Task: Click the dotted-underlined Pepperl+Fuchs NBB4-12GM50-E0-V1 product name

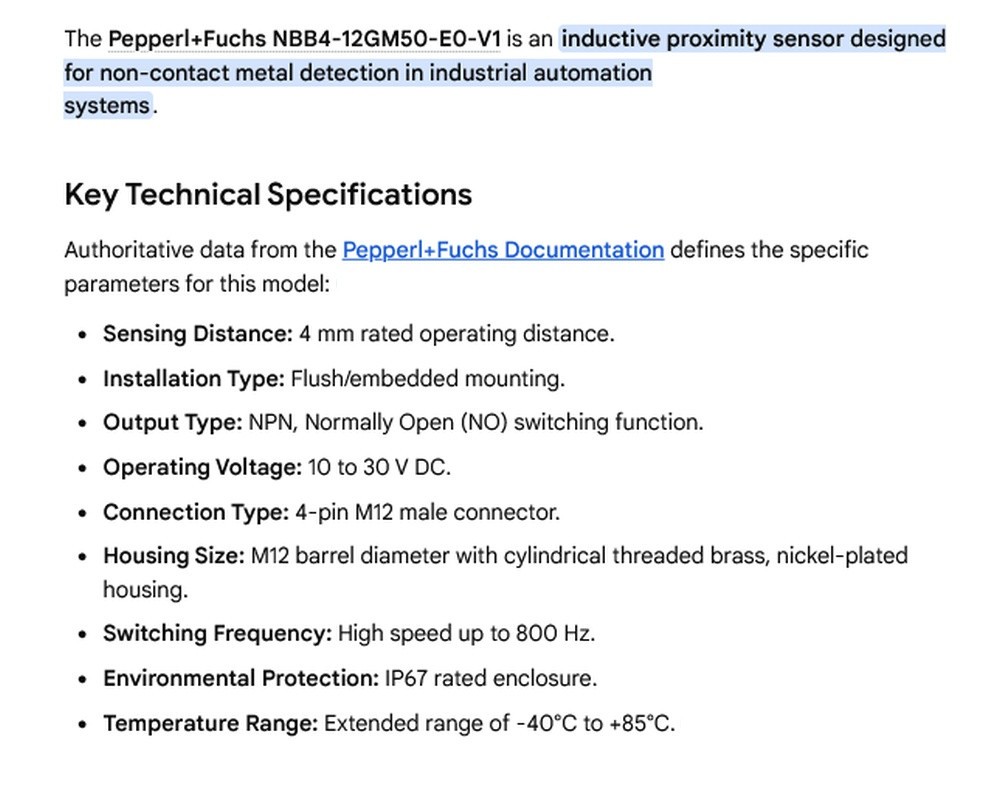Action: tap(304, 39)
